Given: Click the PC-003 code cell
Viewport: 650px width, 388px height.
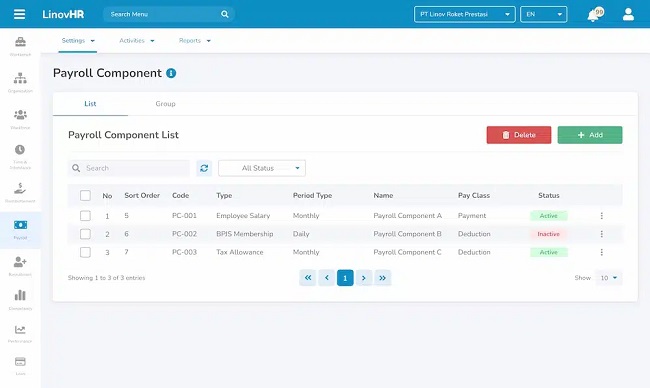Looking at the screenshot, I should coord(184,252).
